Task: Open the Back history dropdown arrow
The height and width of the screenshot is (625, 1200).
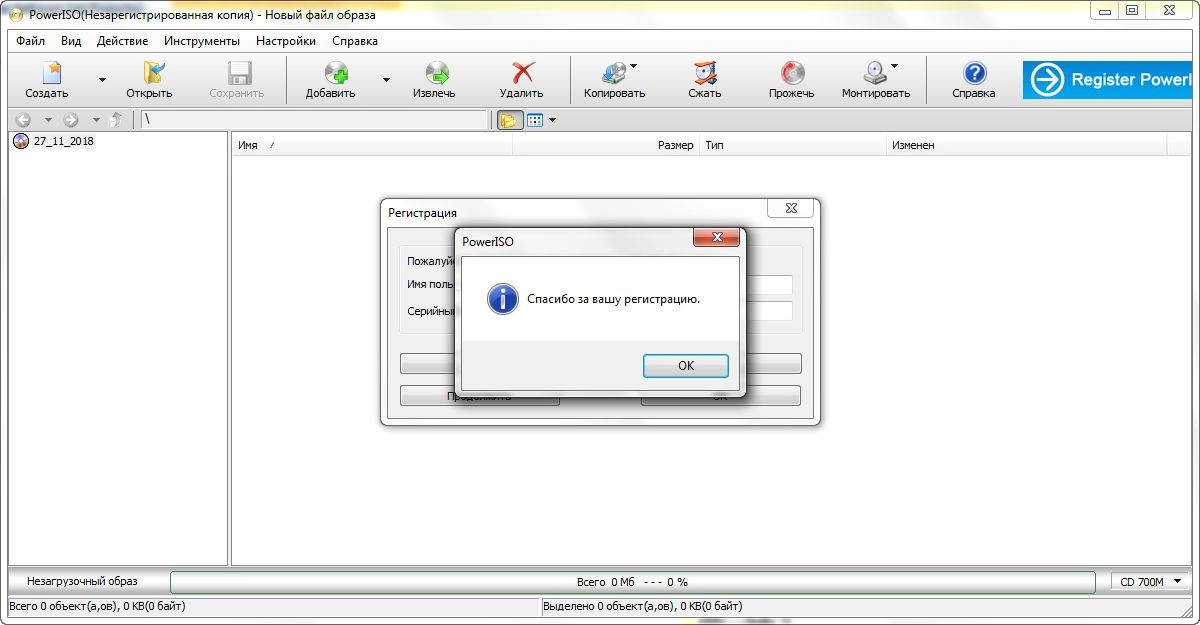Action: pos(47,120)
